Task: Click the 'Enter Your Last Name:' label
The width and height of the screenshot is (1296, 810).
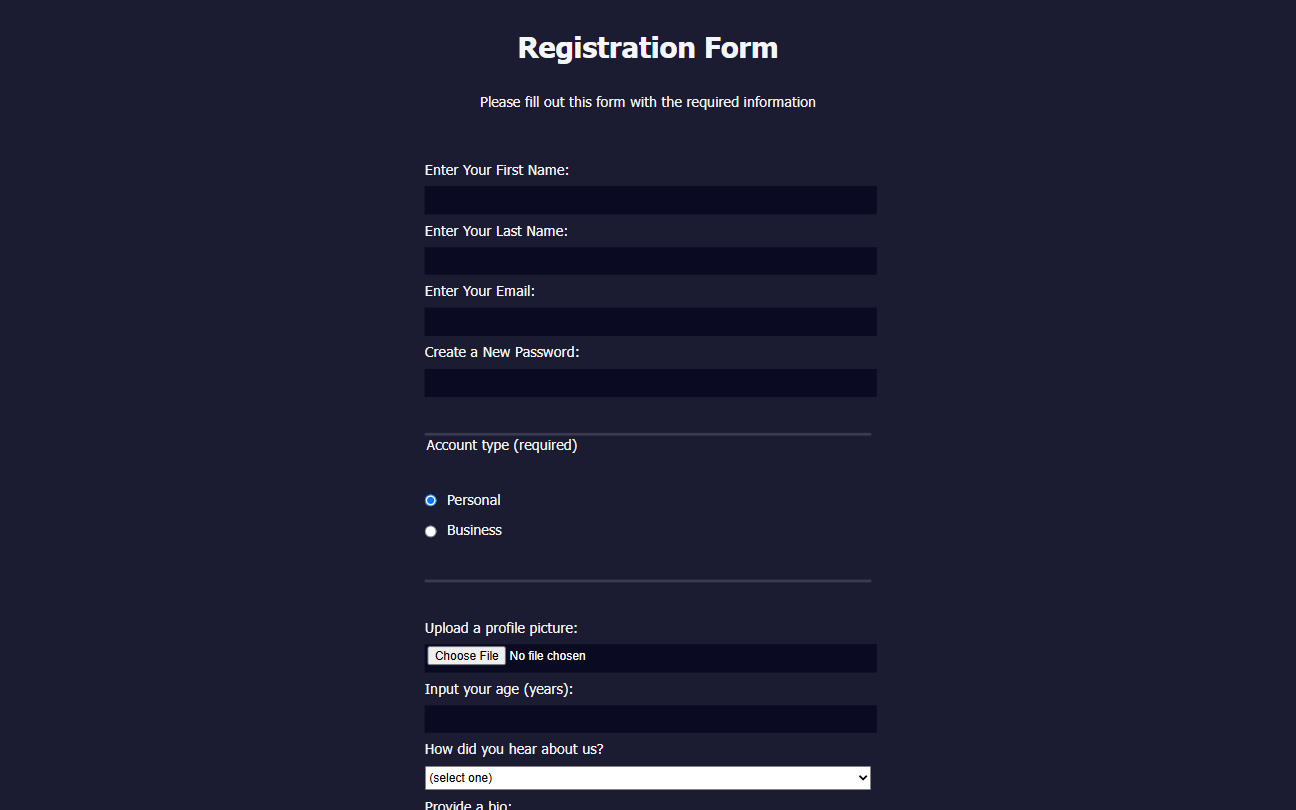Action: 496,231
